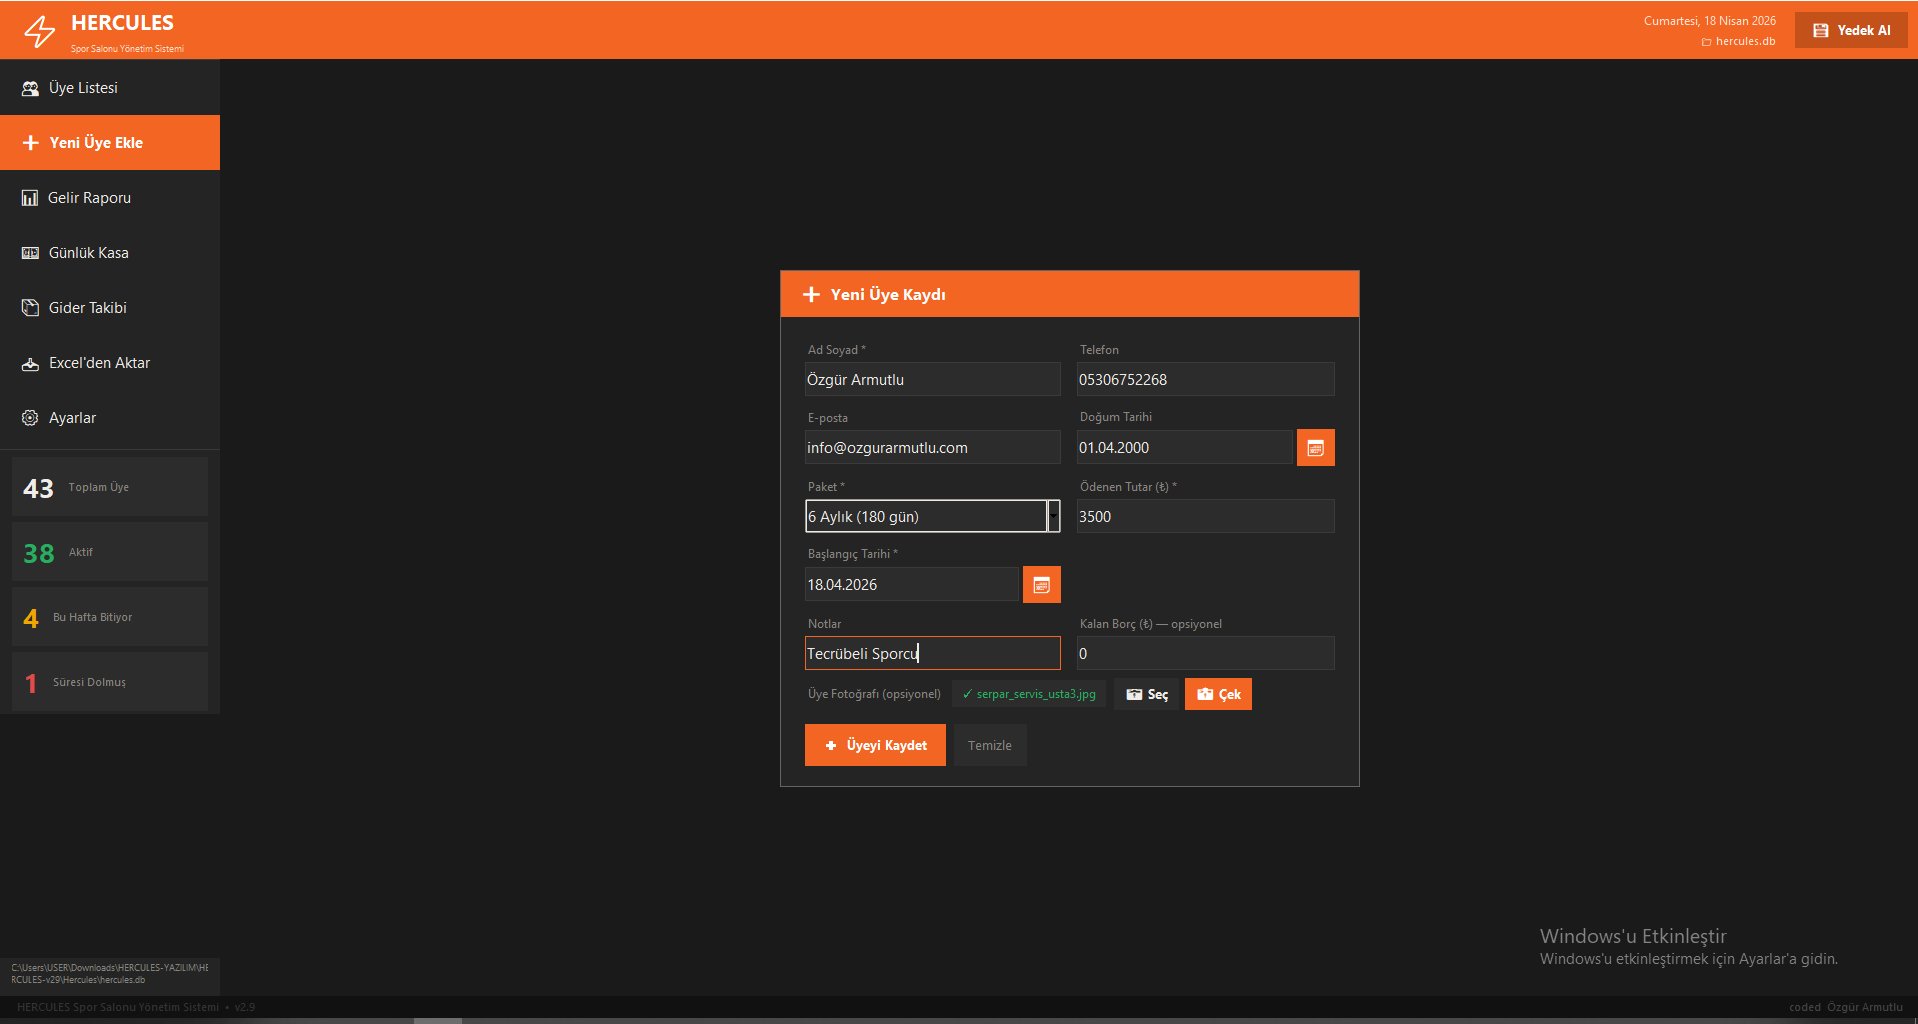Take a photo with the Çek button
1918x1024 pixels.
pyautogui.click(x=1218, y=694)
